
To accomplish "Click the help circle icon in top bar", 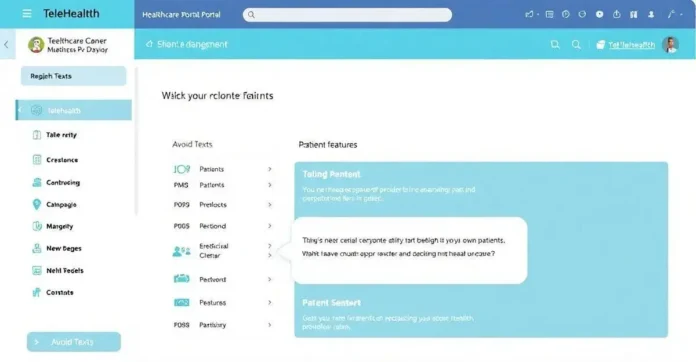I will [x=566, y=15].
